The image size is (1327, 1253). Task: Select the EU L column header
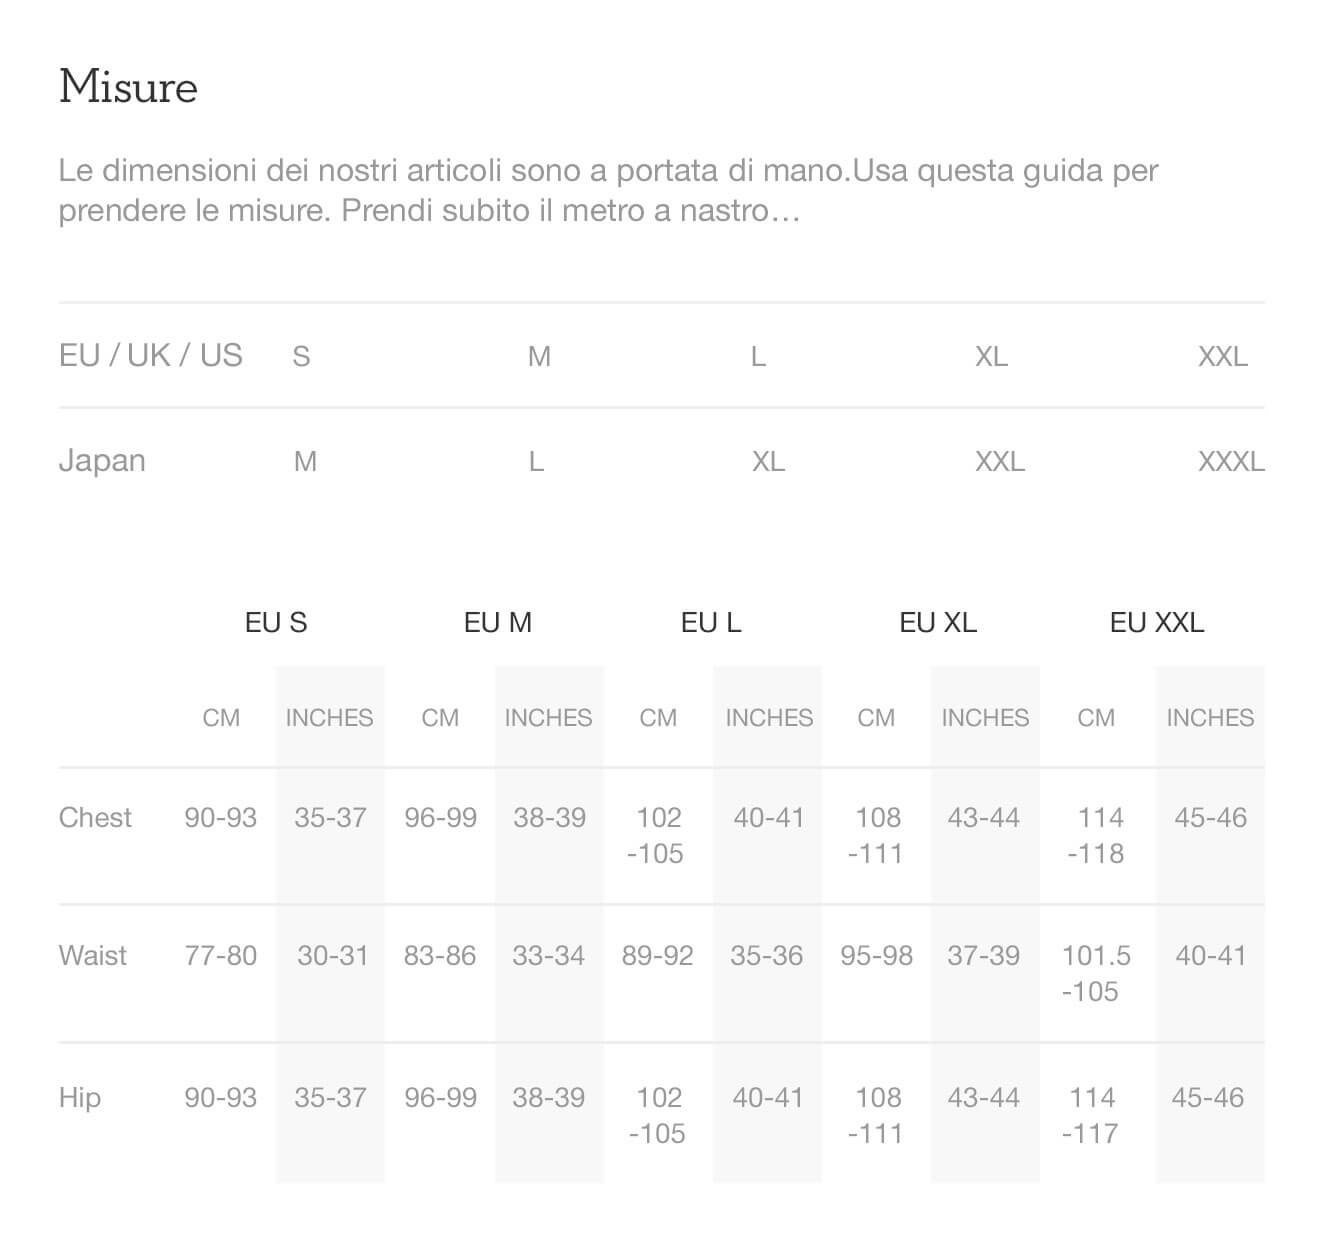pyautogui.click(x=711, y=623)
